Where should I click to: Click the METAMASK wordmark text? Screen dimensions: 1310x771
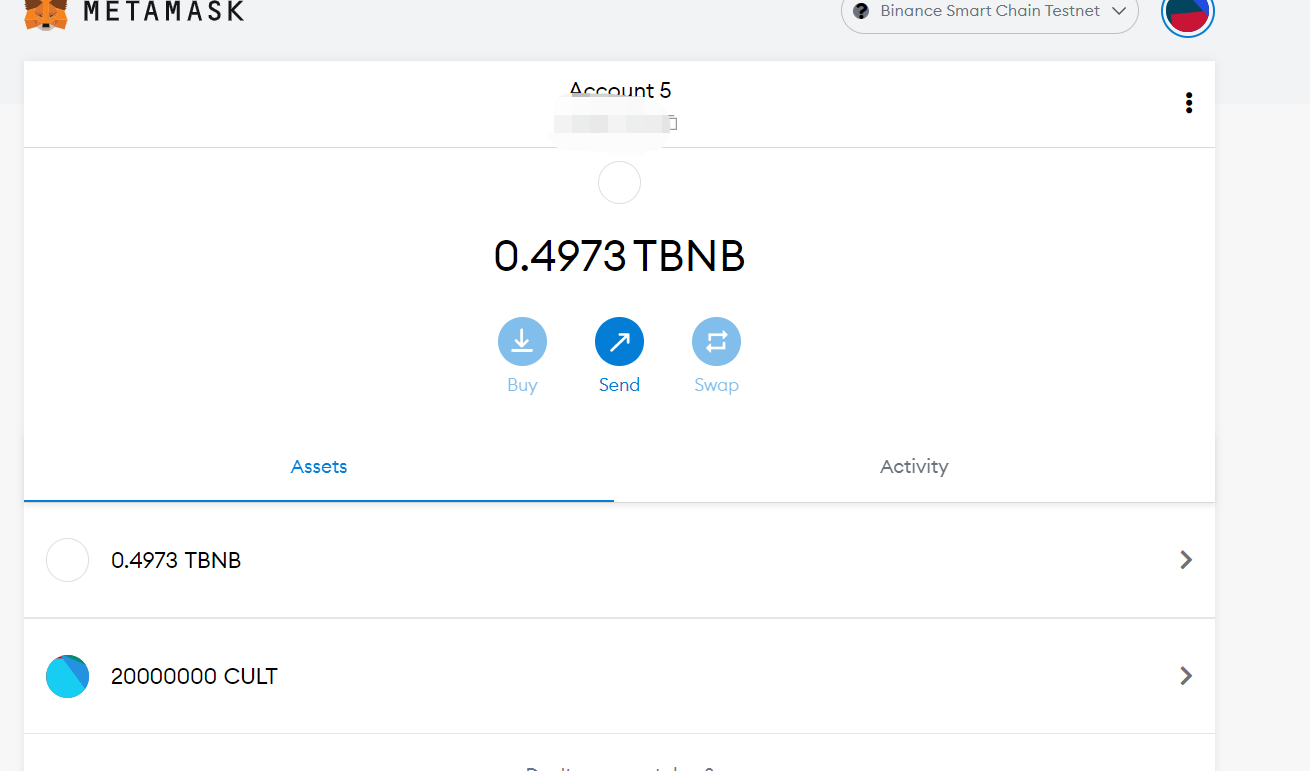(x=164, y=12)
